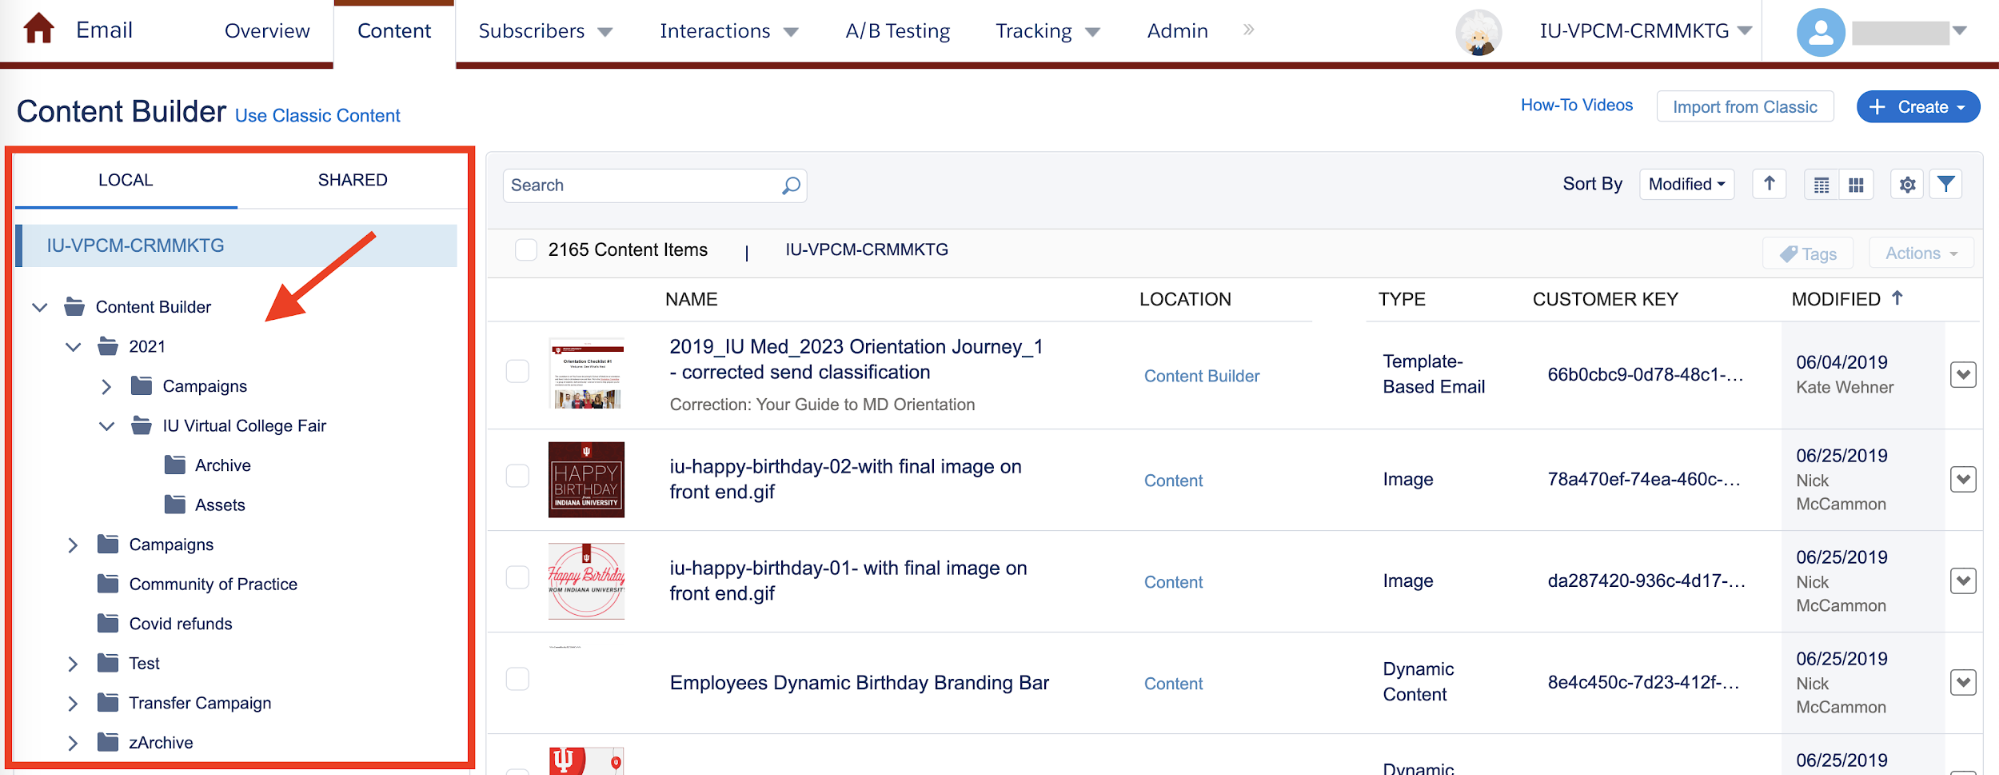This screenshot has width=1999, height=775.
Task: Collapse the IU Virtual College Fair folder
Action: (107, 426)
